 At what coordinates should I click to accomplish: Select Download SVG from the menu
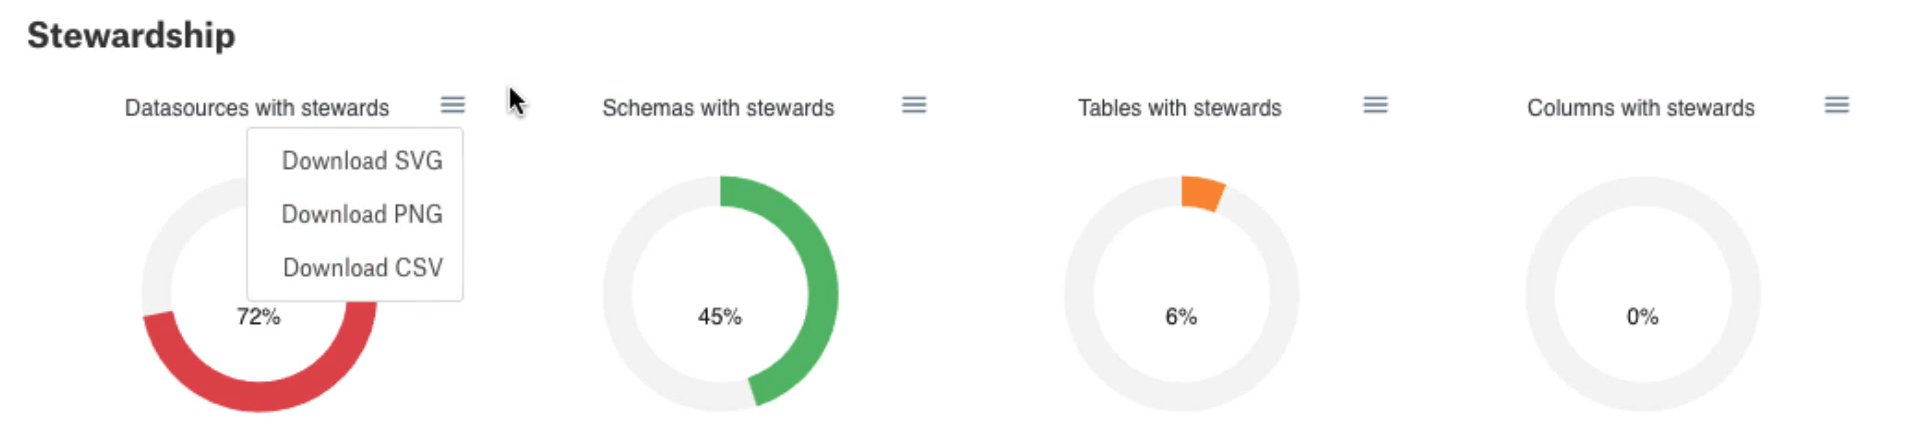tap(362, 161)
